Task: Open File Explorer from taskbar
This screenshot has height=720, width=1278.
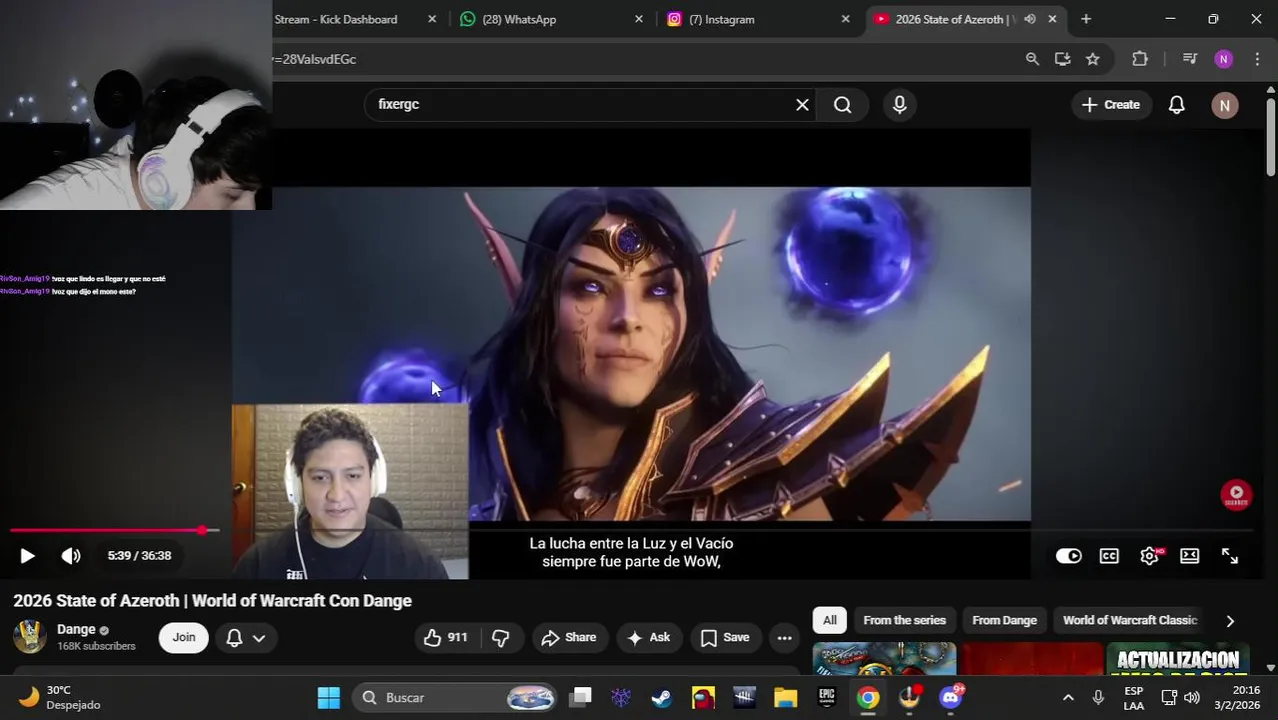Action: tap(785, 698)
